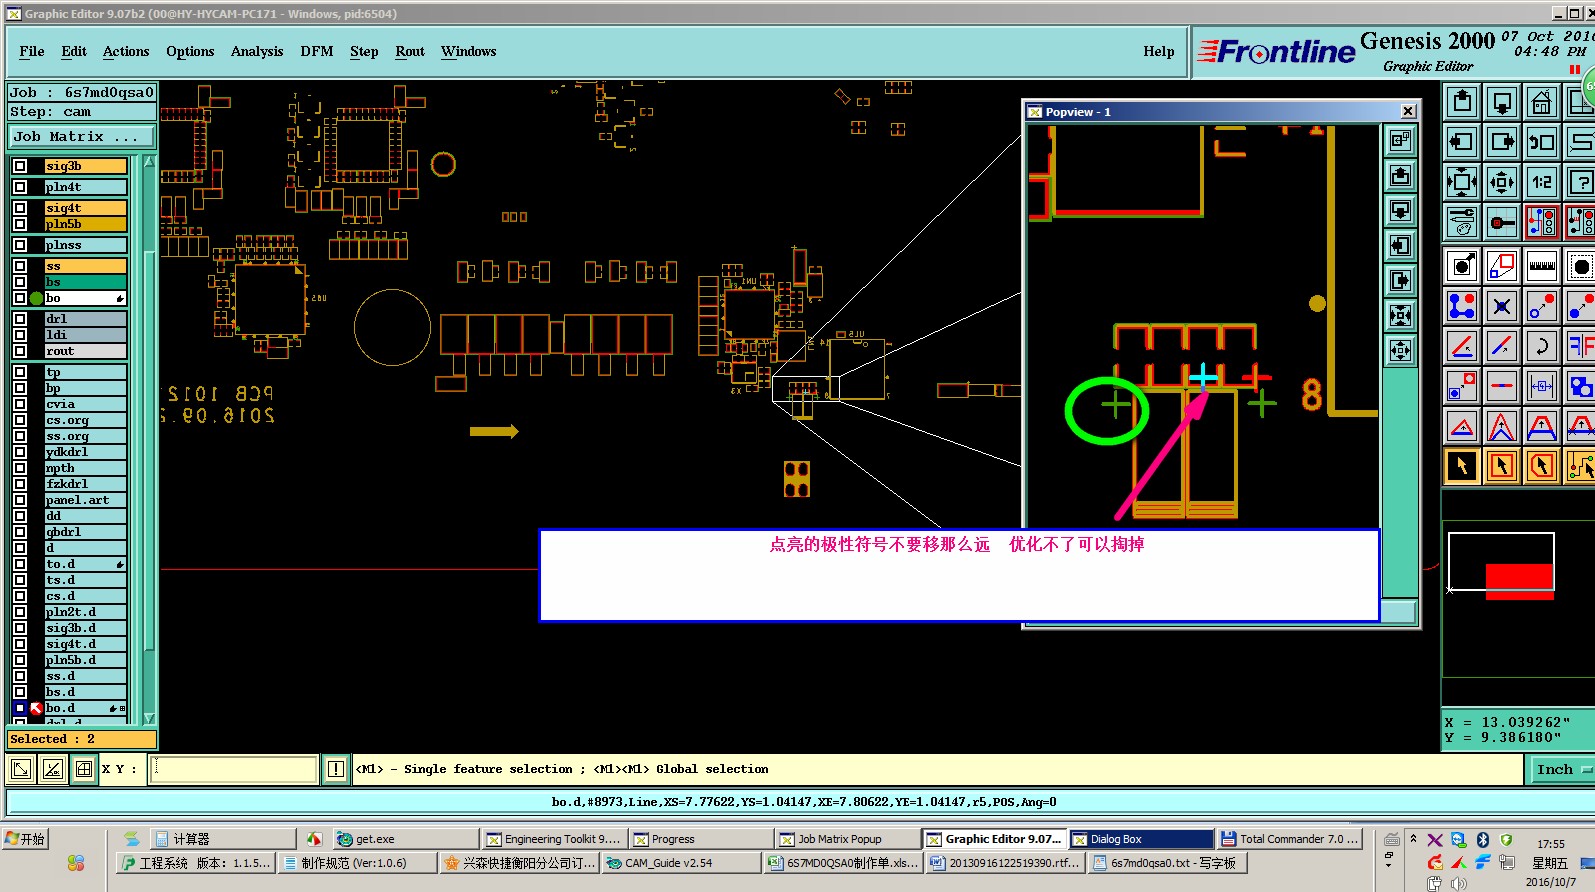Toggle display checkbox for layer bo
This screenshot has height=892, width=1595.
(x=20, y=298)
